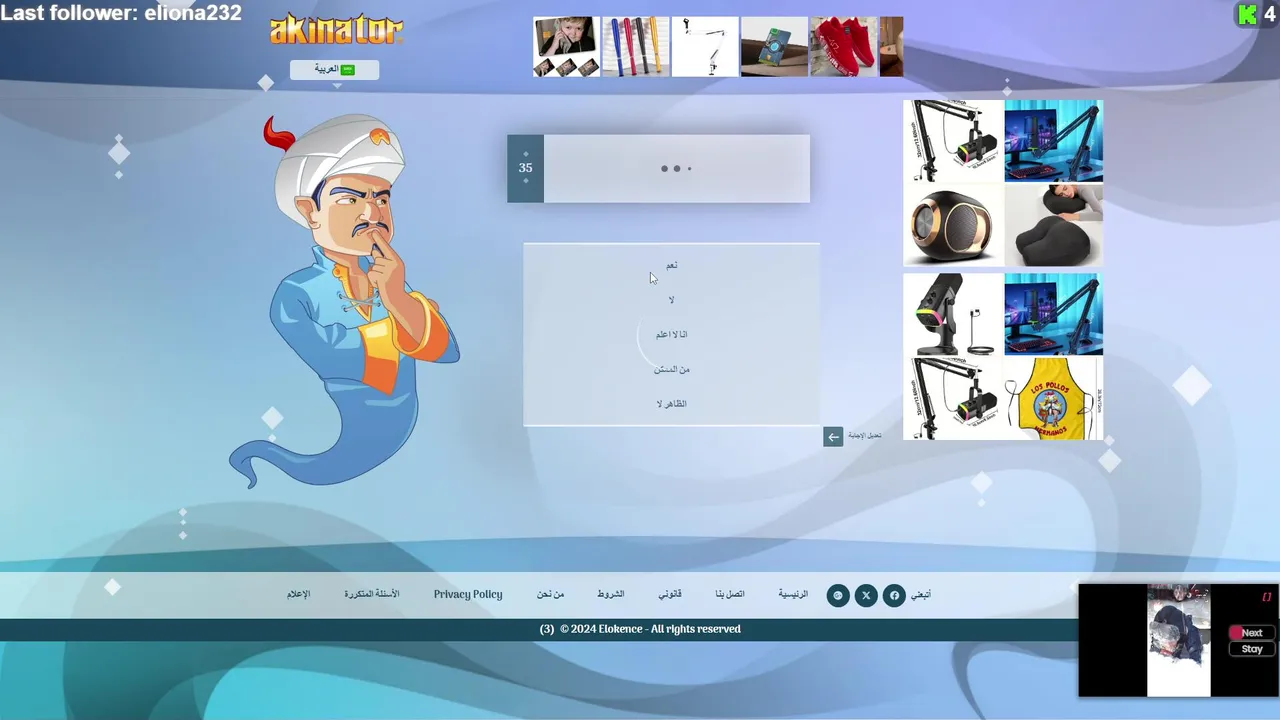Open the قانوني legal link

[x=670, y=594]
